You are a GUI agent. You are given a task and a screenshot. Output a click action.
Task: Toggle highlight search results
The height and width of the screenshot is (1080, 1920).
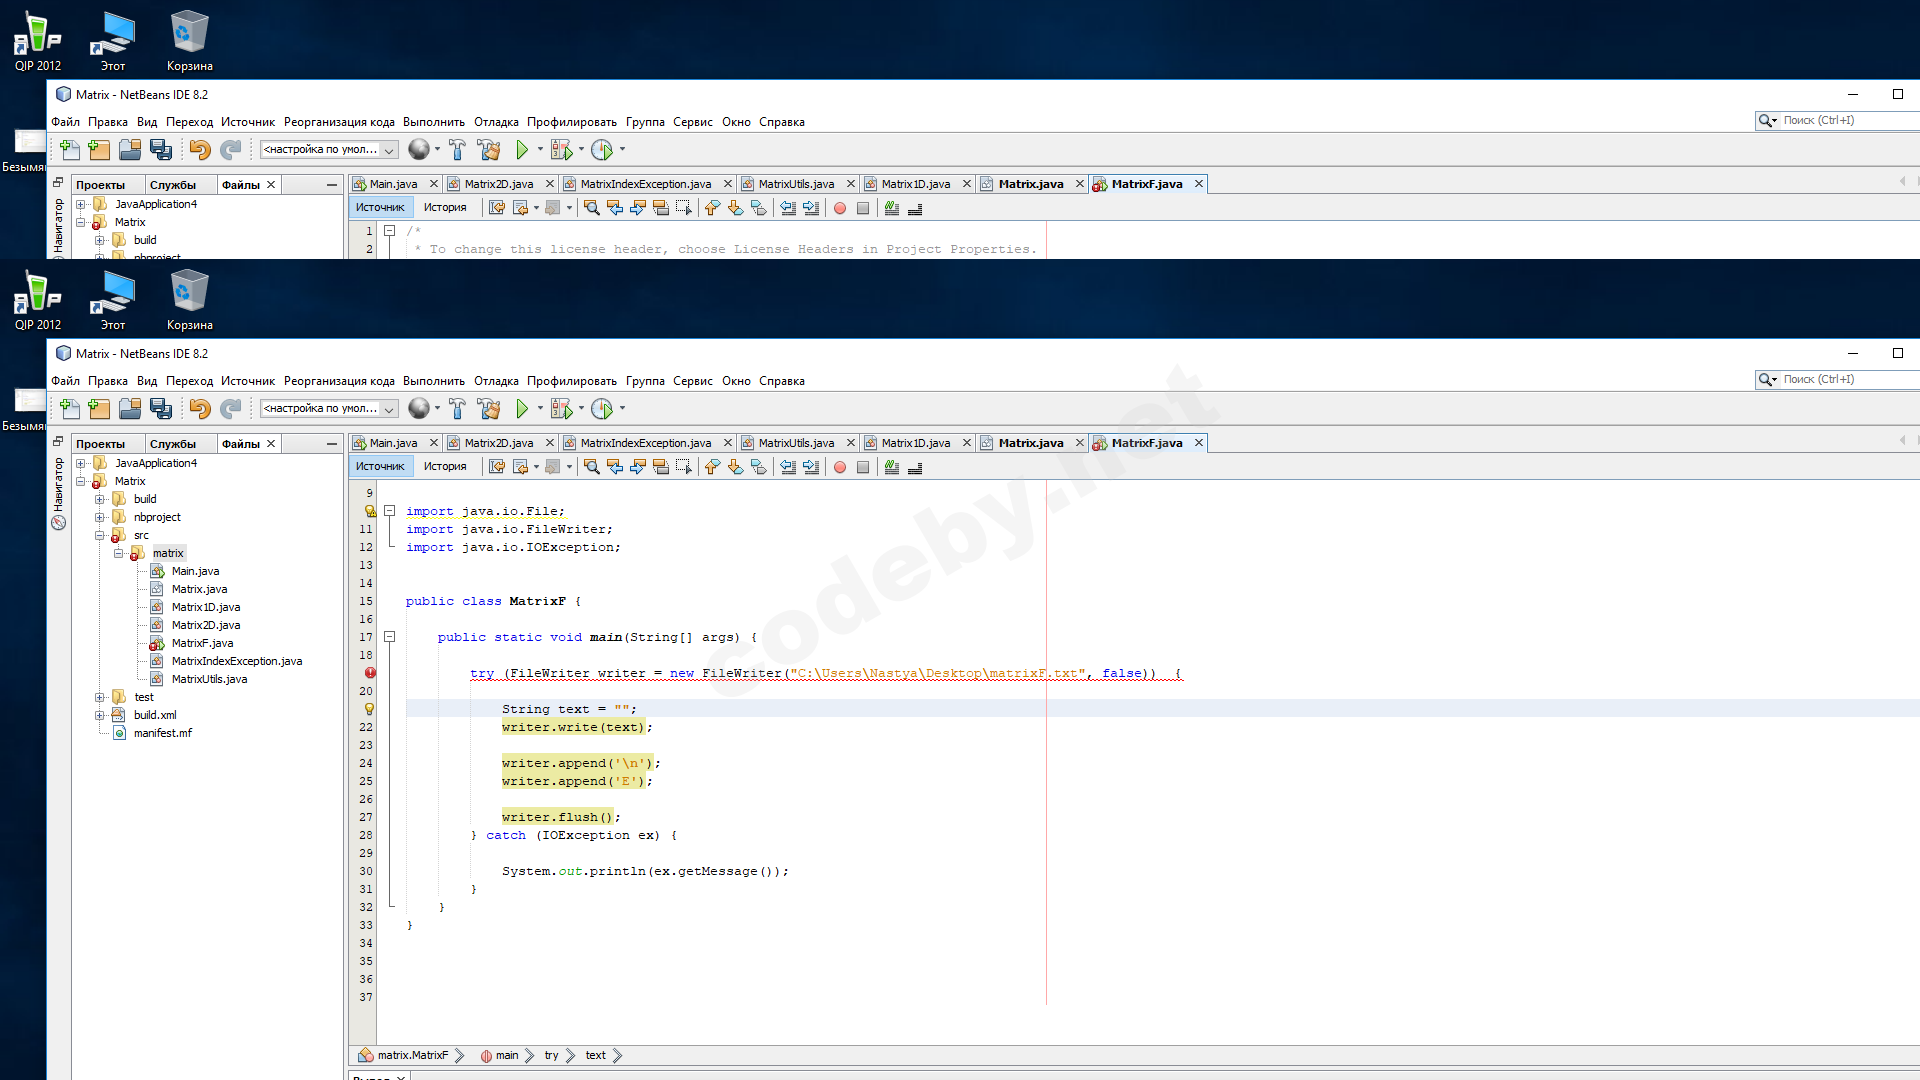(x=661, y=467)
